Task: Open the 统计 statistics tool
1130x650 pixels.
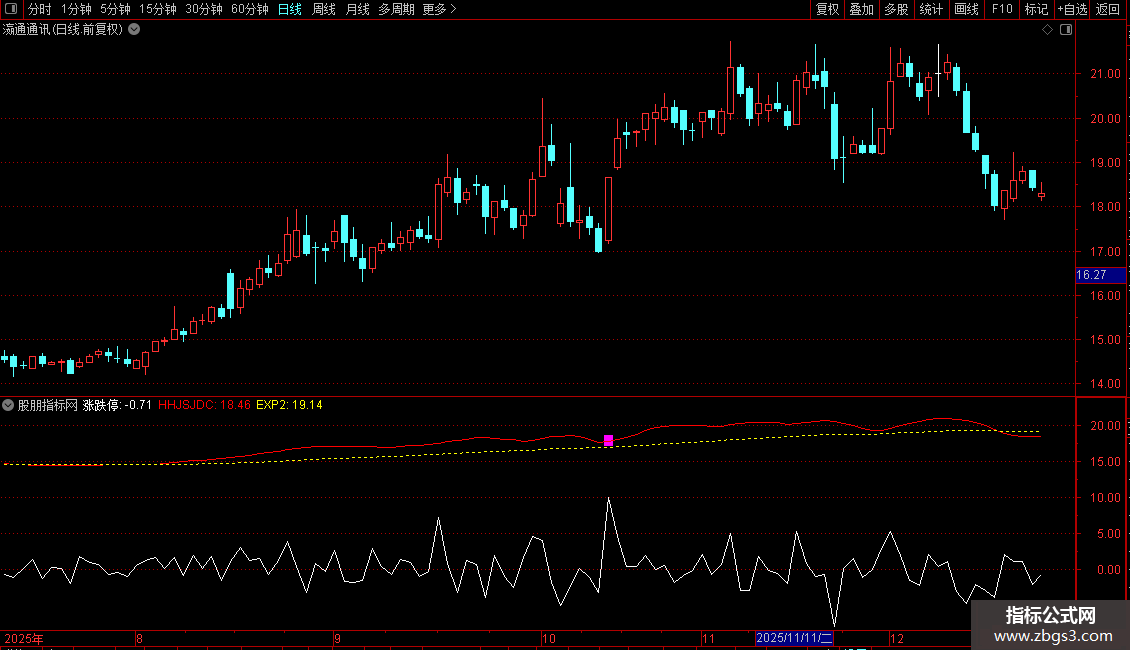Action: [931, 9]
